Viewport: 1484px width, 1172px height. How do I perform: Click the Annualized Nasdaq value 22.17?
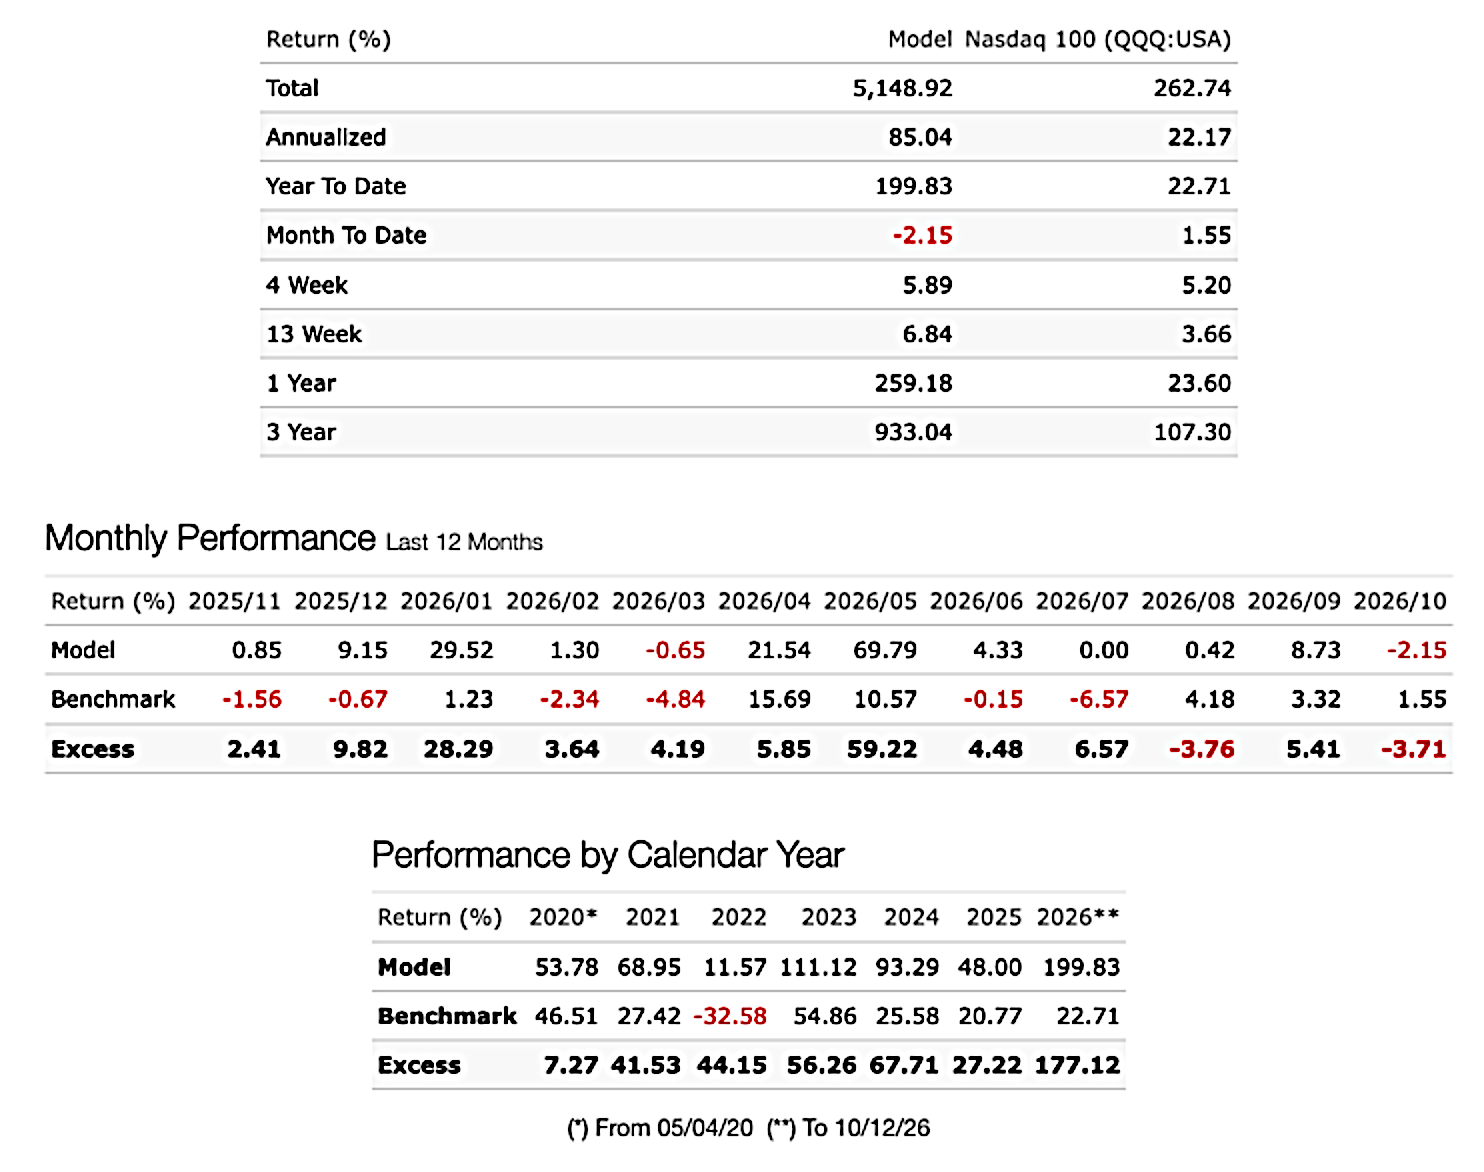pyautogui.click(x=1199, y=137)
